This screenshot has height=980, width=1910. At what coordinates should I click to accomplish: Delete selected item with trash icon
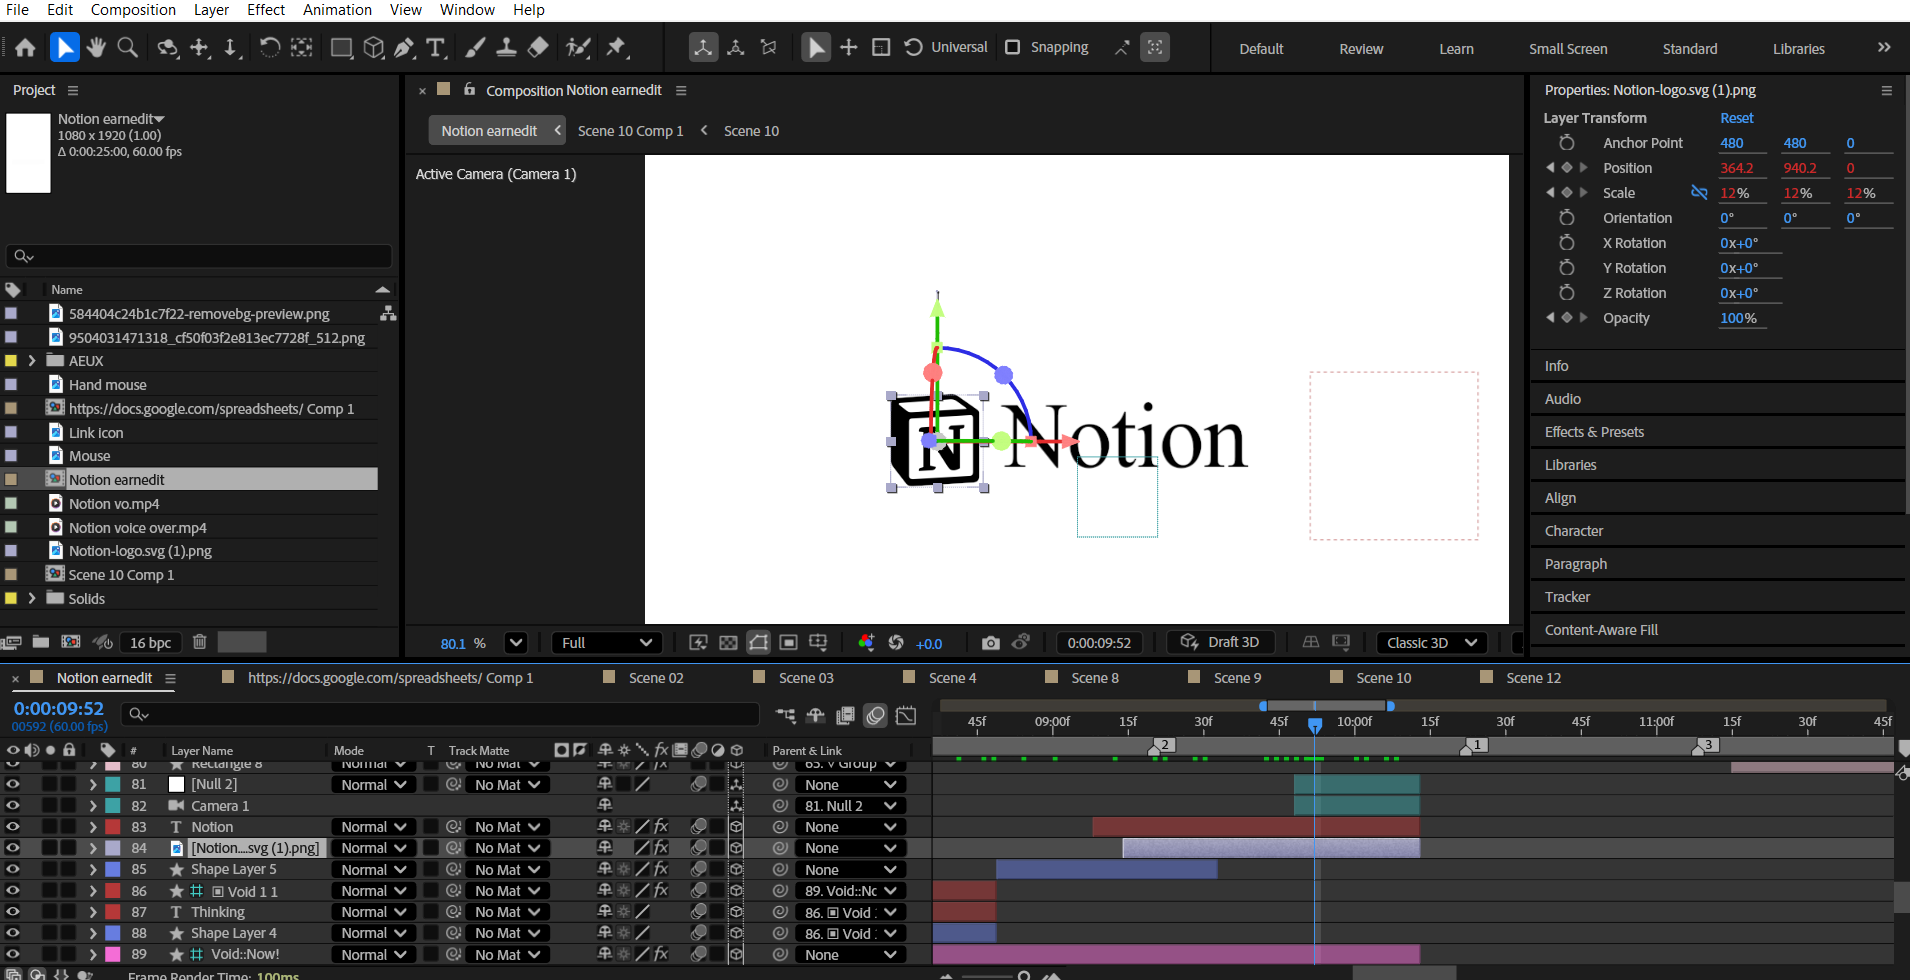click(199, 642)
